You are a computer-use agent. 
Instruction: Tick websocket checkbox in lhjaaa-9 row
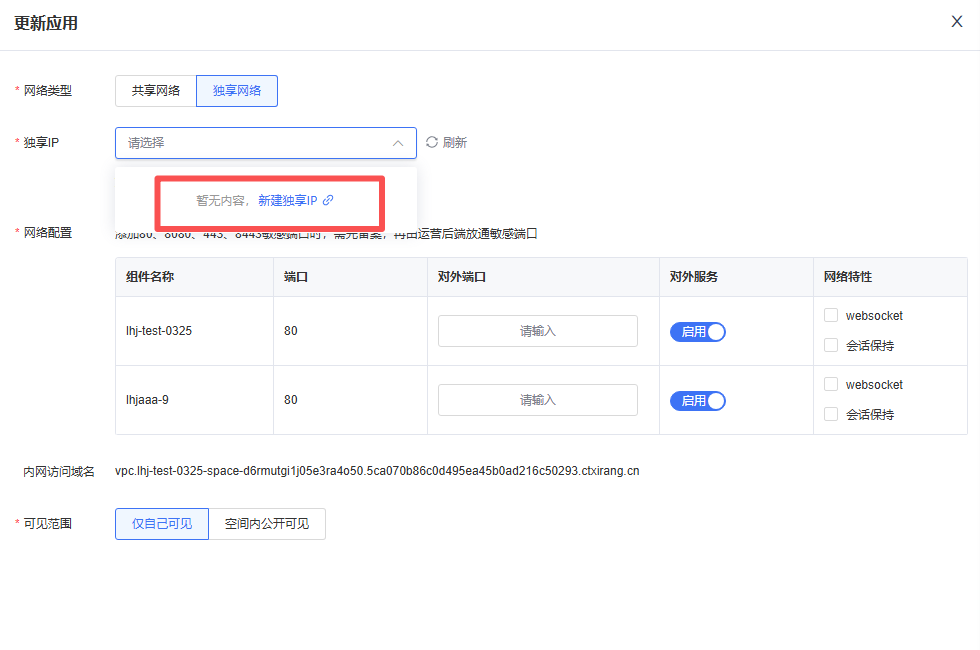(831, 385)
